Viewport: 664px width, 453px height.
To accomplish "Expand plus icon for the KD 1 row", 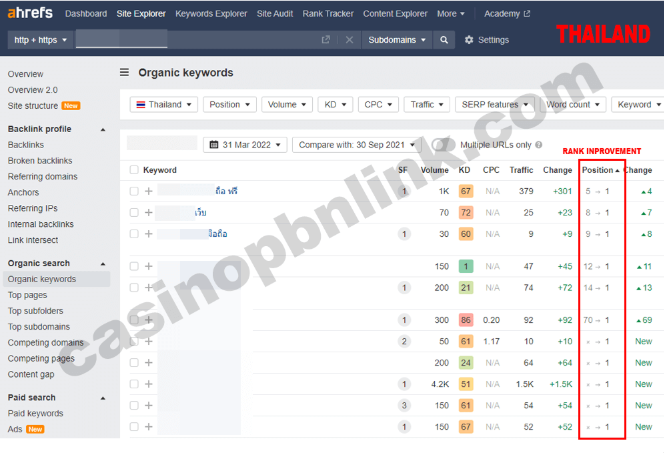I will [149, 266].
